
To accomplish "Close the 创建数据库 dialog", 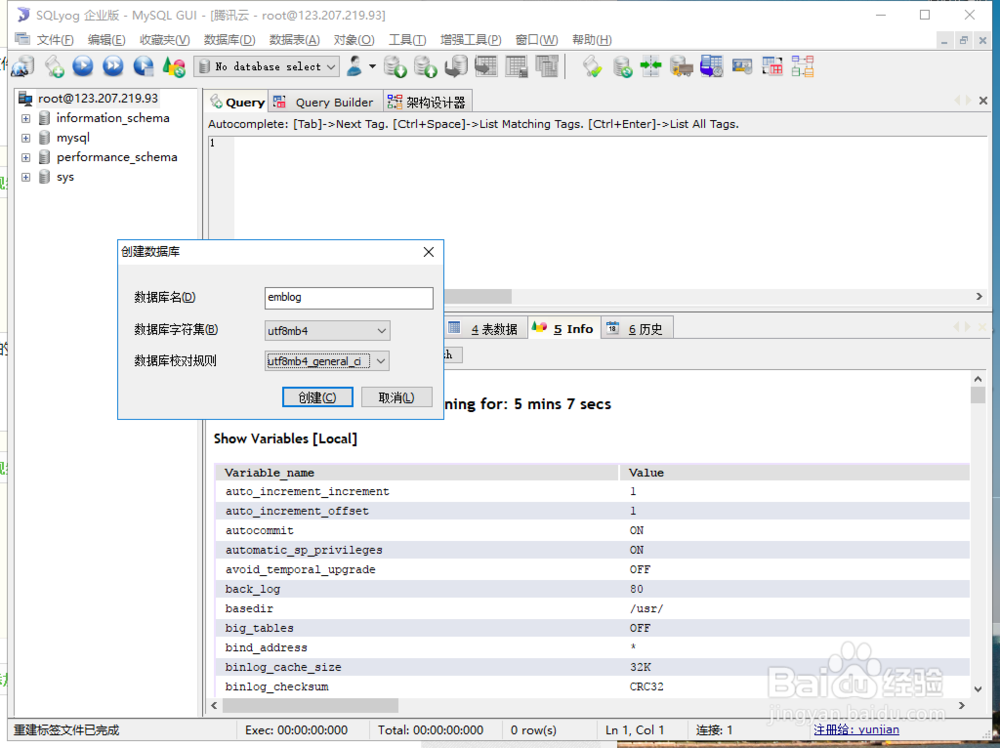I will (429, 252).
